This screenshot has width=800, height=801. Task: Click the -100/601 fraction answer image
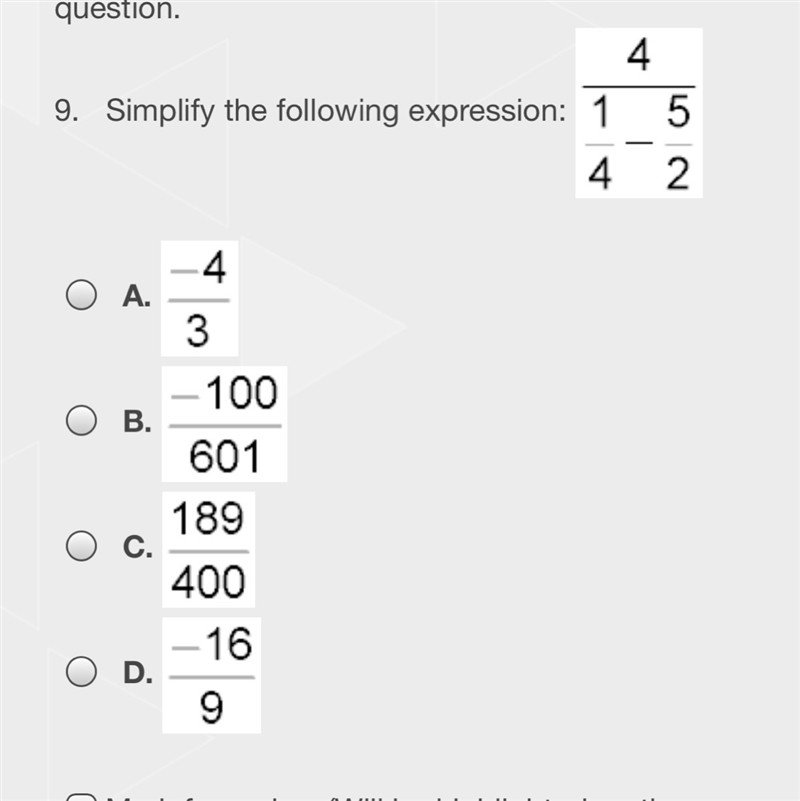click(x=224, y=424)
